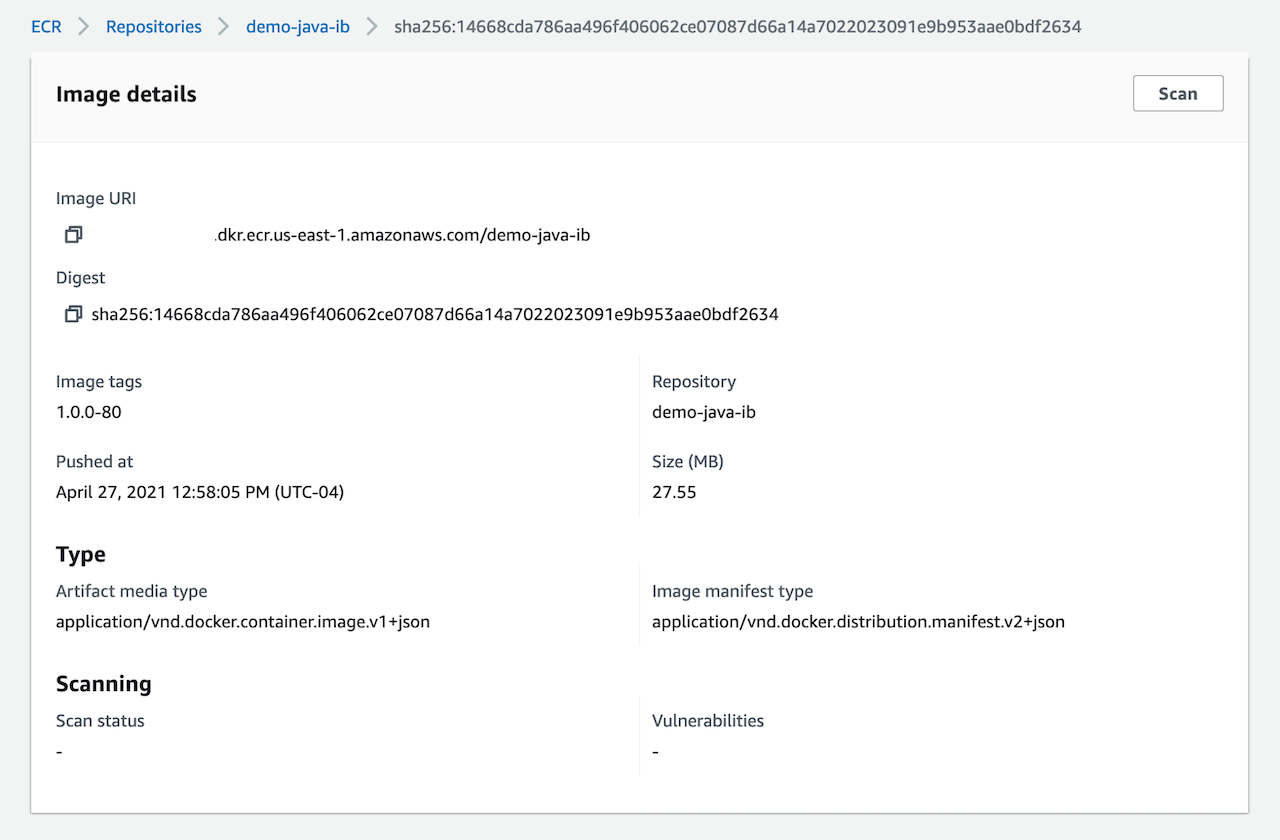Click the copy icon next to Image URI
Screen dimensions: 1280x840
coord(73,234)
